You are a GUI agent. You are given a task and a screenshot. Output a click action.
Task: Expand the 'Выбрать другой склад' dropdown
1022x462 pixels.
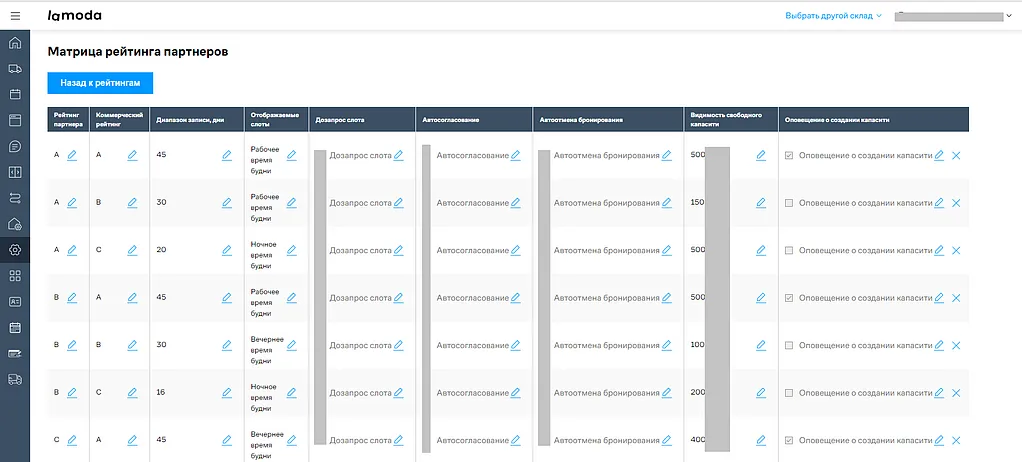(833, 16)
